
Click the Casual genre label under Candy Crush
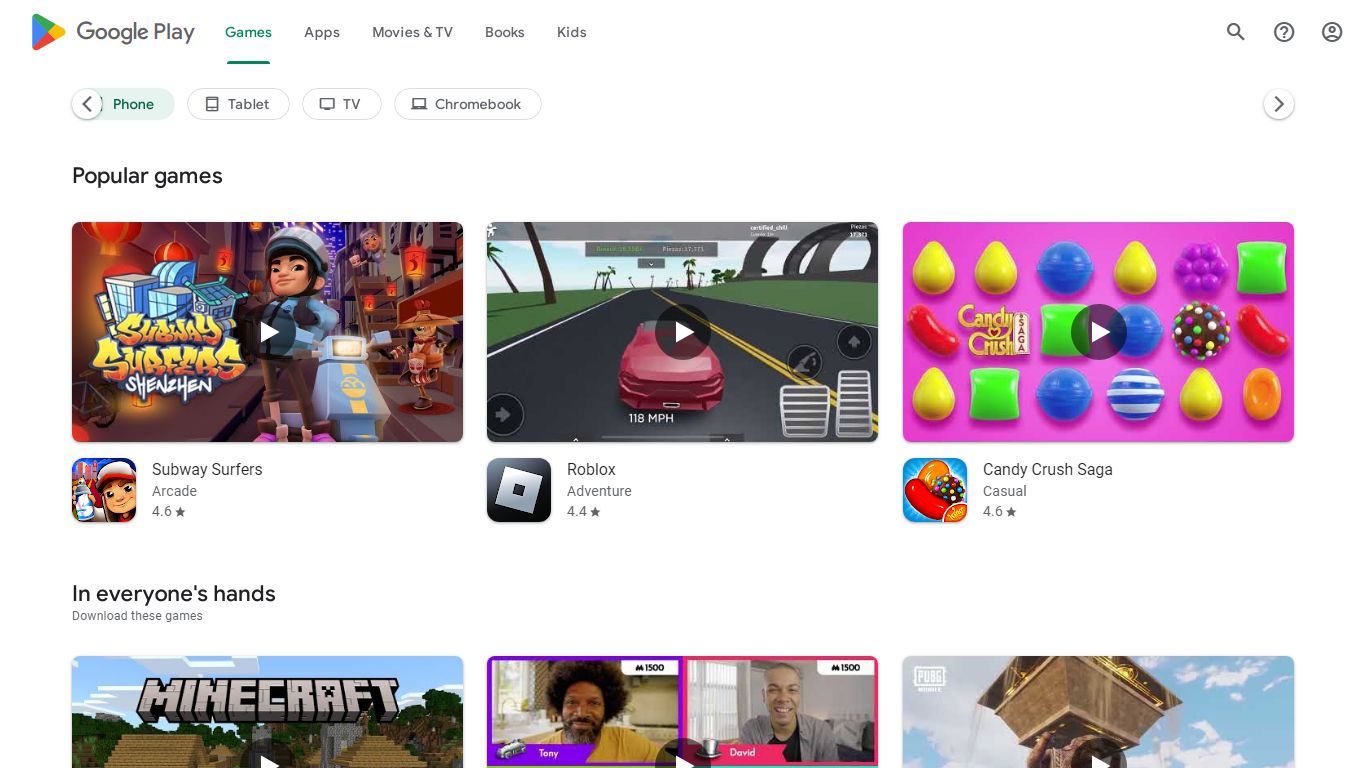(x=1005, y=491)
